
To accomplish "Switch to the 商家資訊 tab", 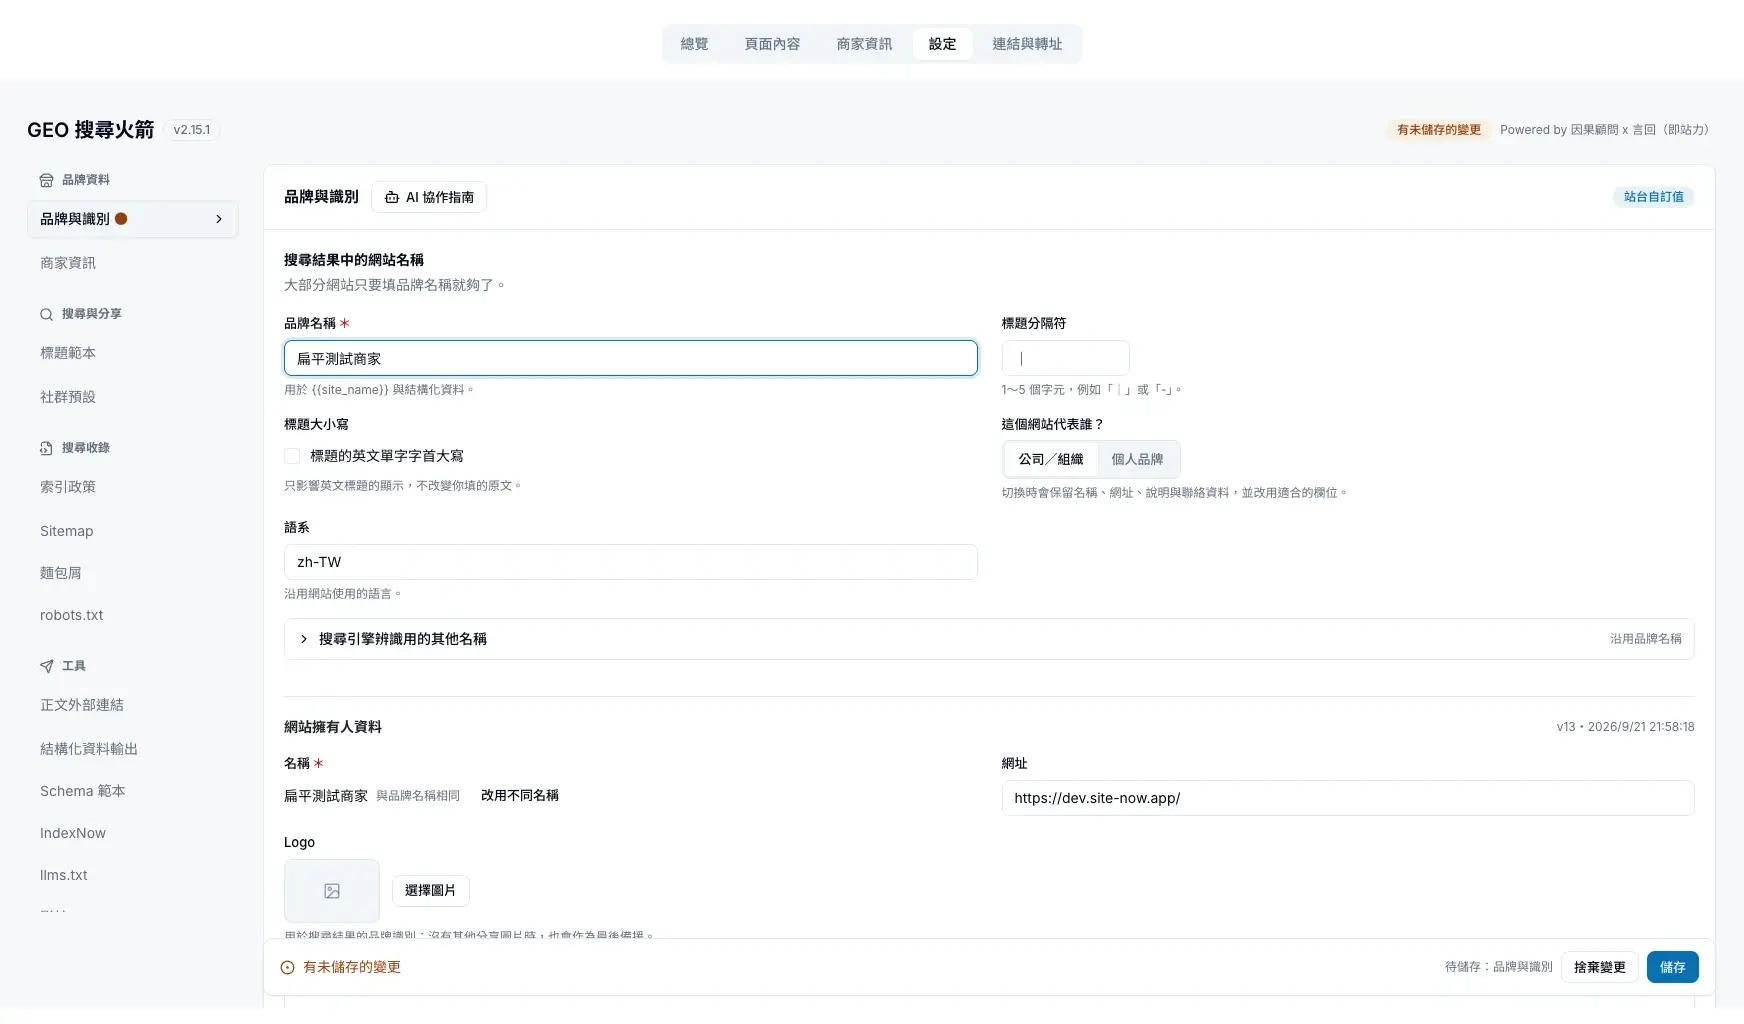I will (x=864, y=44).
